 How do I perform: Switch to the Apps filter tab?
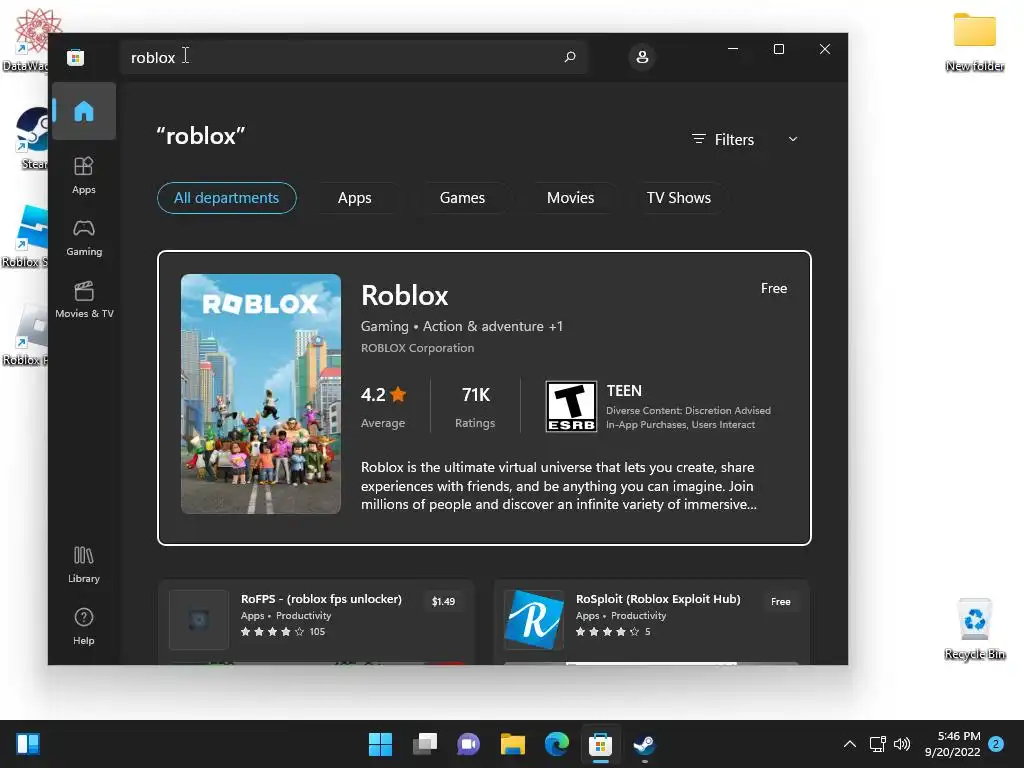point(355,198)
